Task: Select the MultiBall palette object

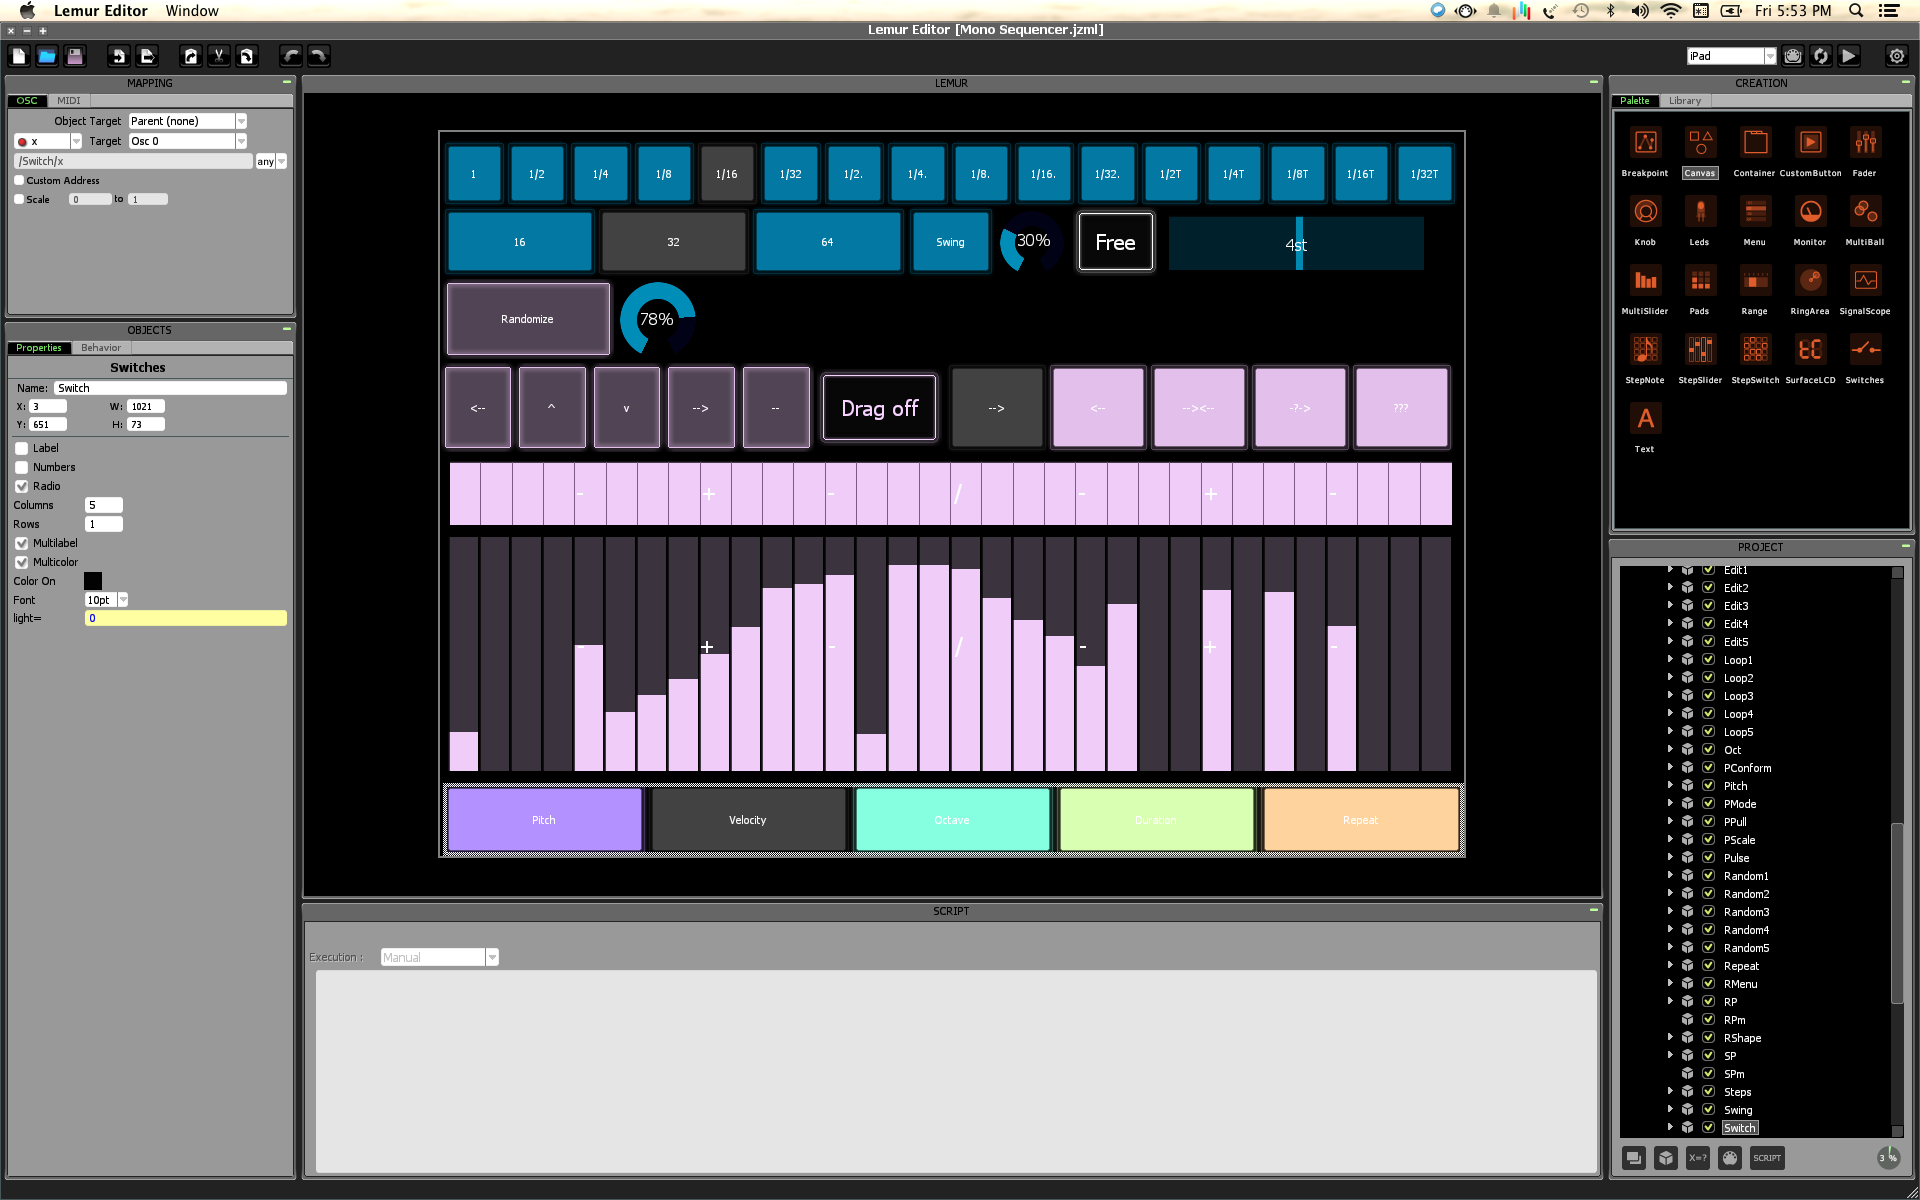Action: 1864,212
